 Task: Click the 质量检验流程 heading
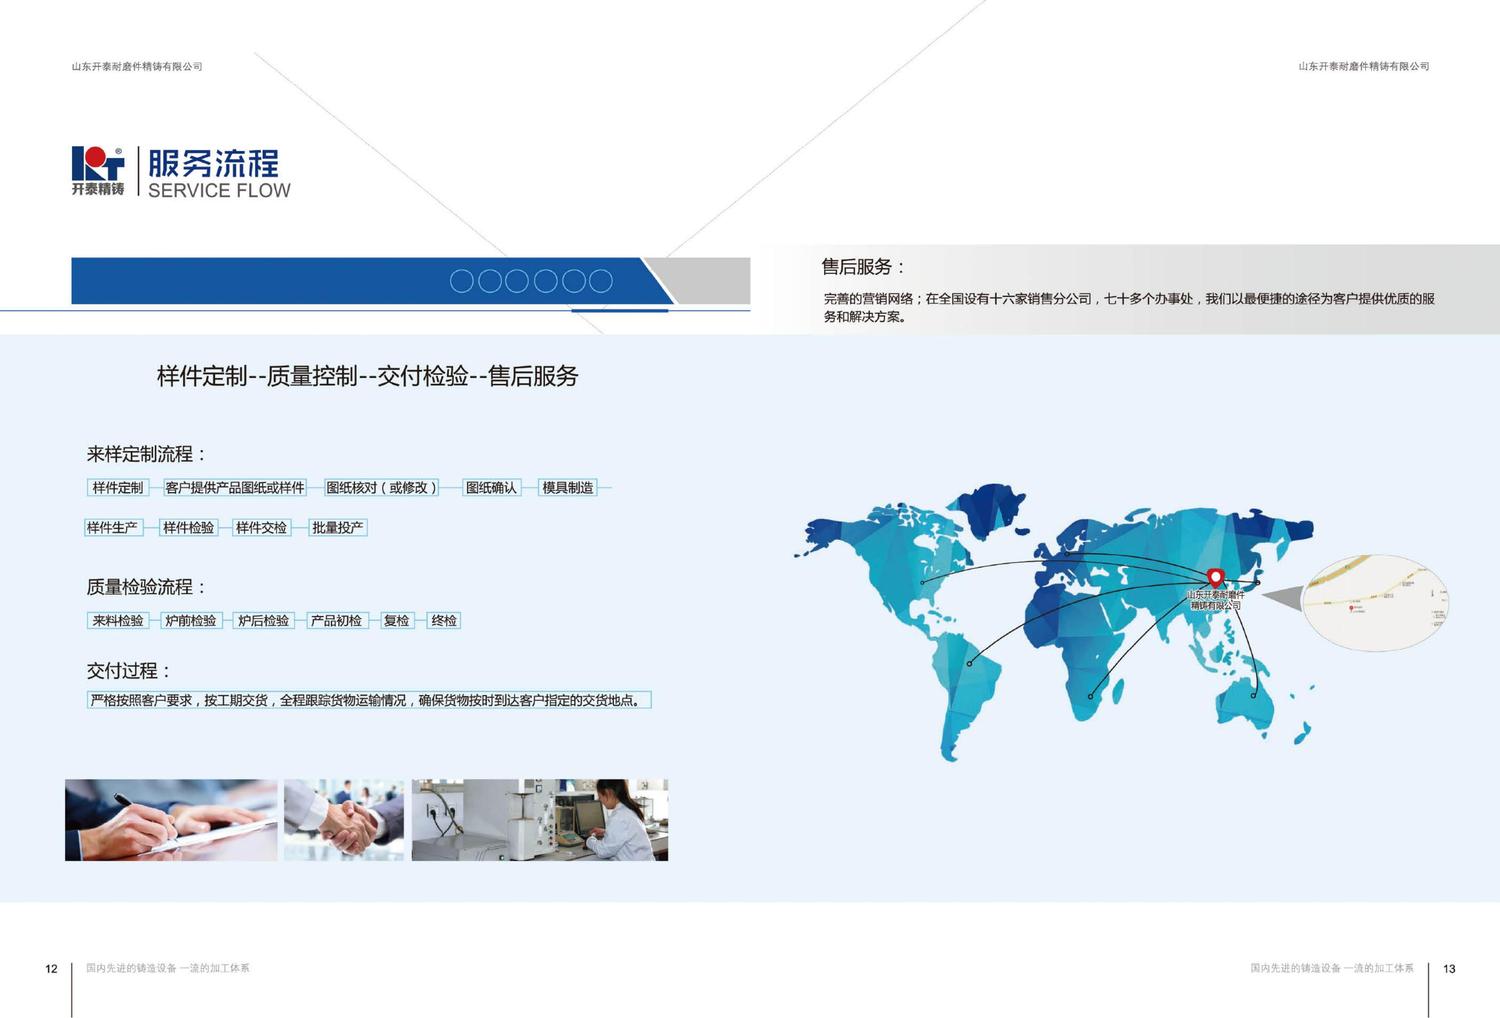click(x=147, y=587)
